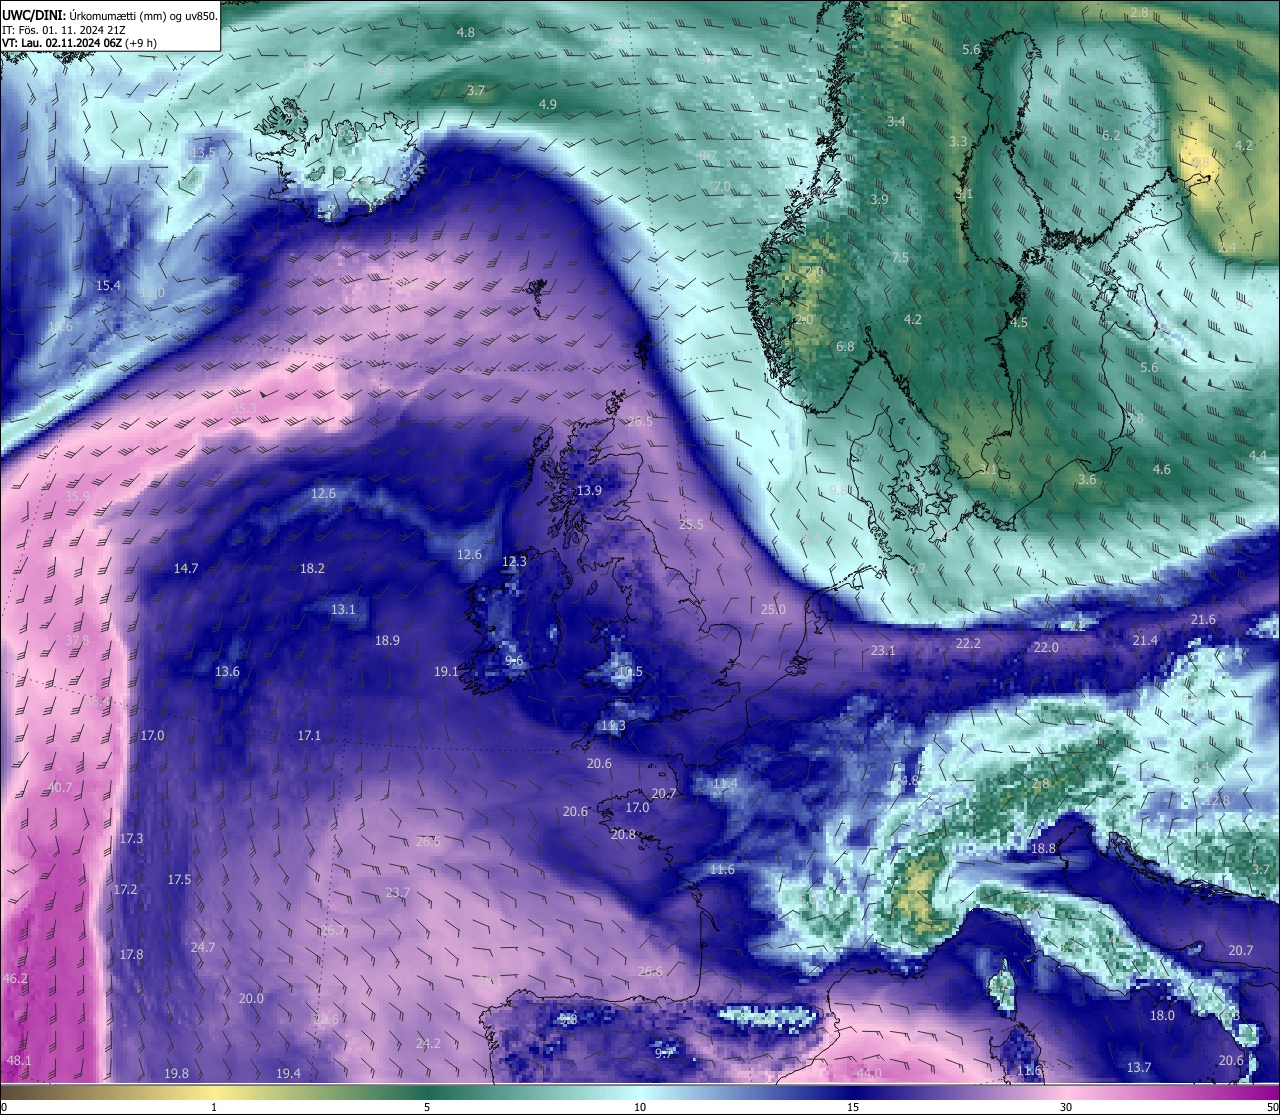Image resolution: width=1280 pixels, height=1115 pixels.
Task: Click the 3.9 value over Norway
Action: coord(879,199)
